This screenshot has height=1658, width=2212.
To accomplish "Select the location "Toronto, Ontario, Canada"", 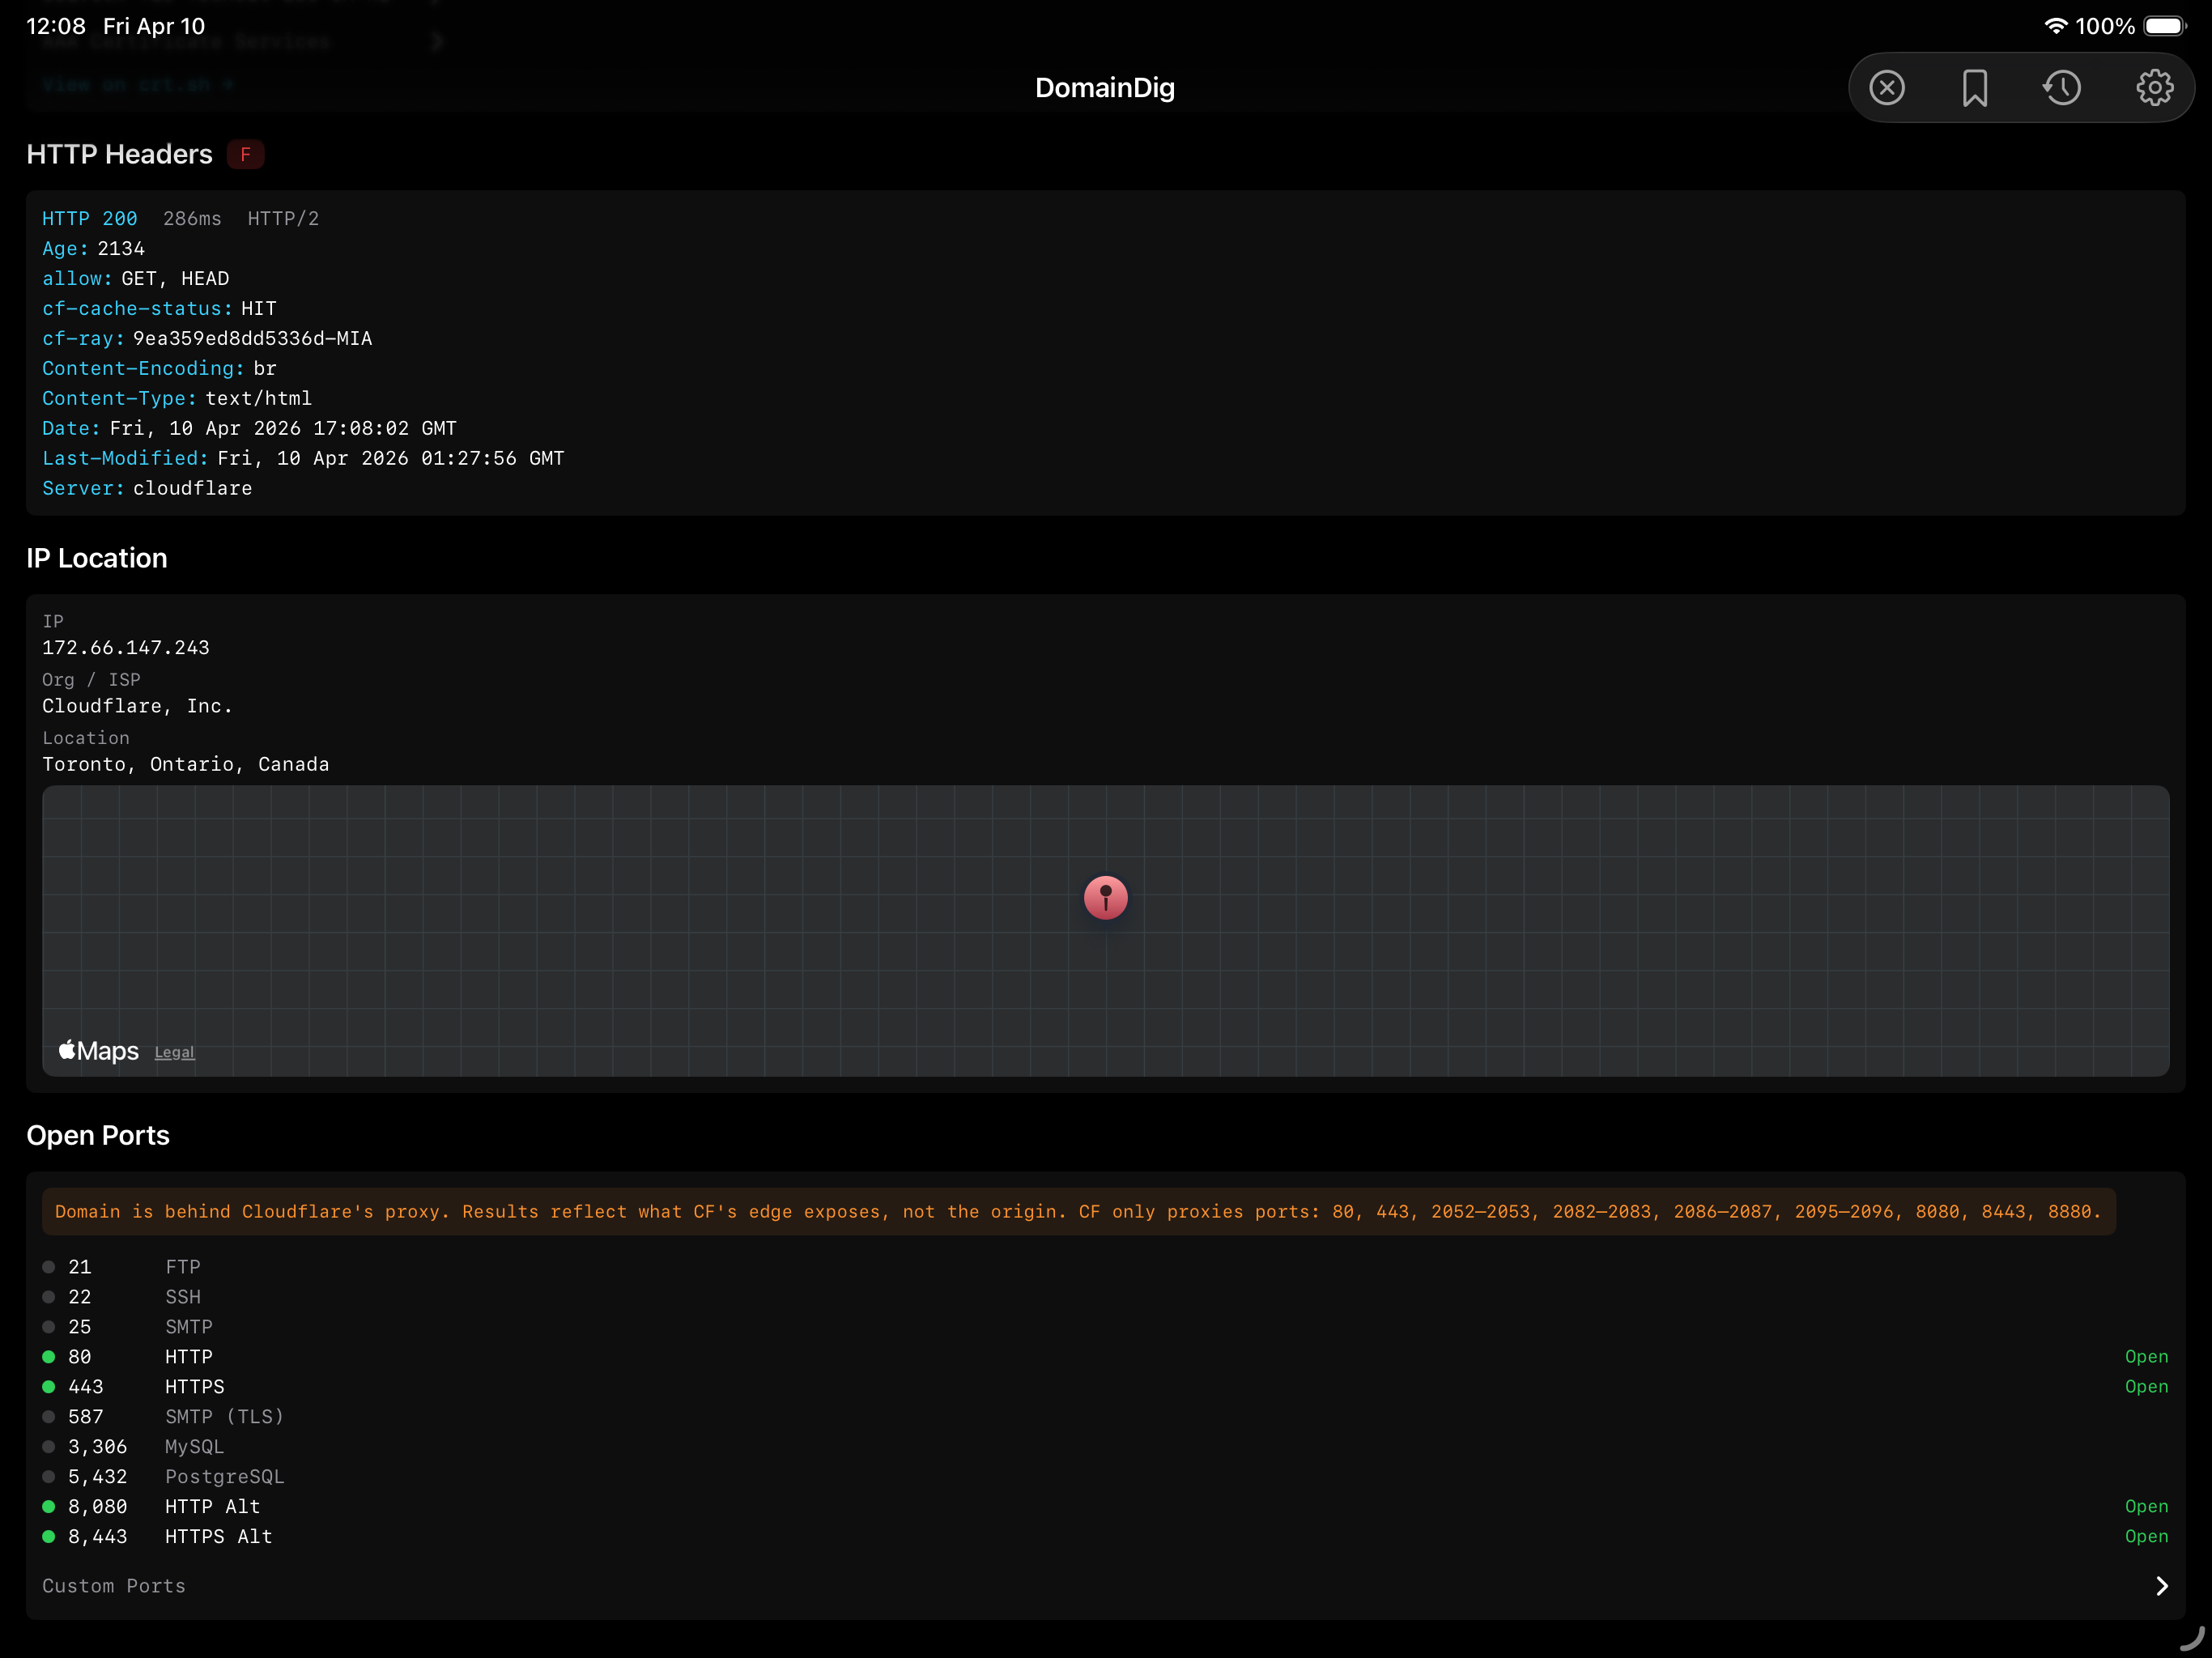I will click(x=186, y=764).
